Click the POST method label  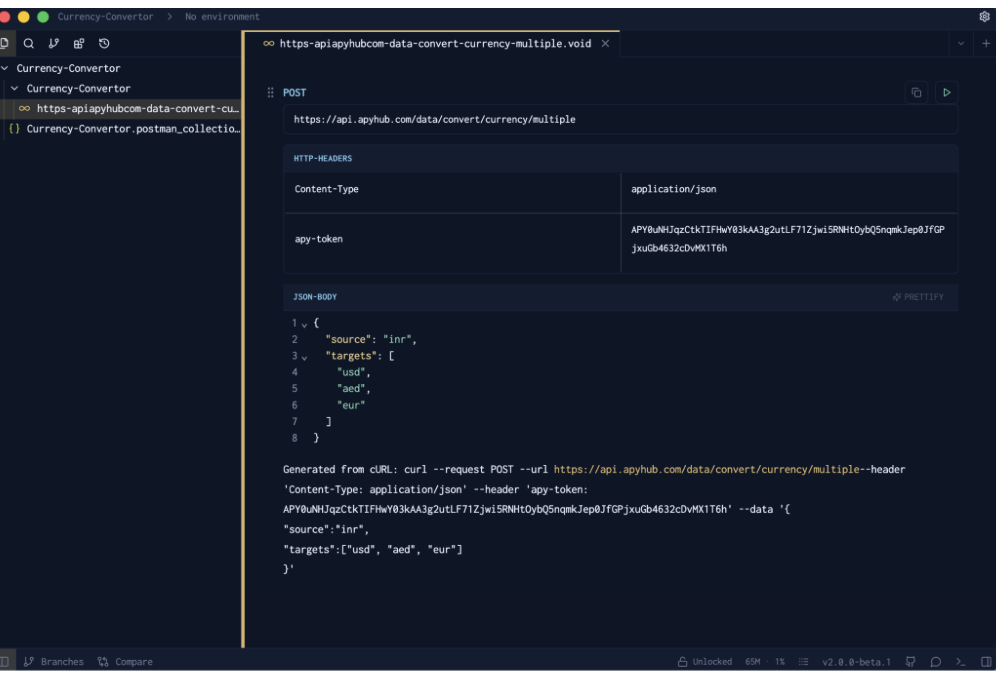pyautogui.click(x=295, y=93)
